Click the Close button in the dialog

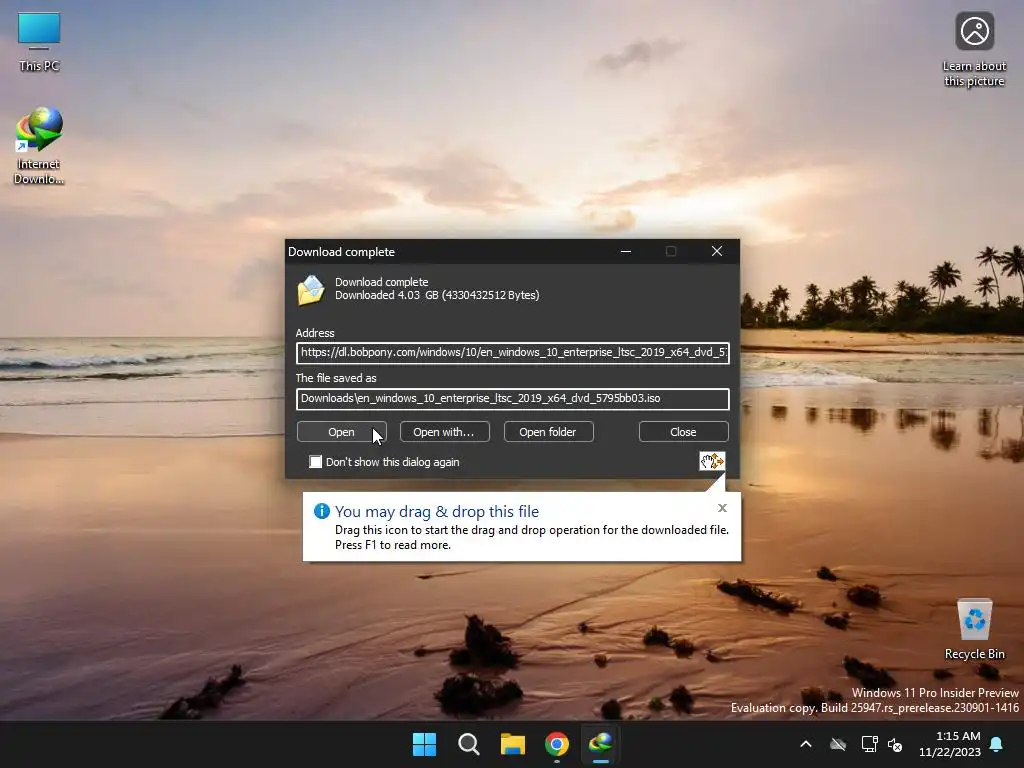pos(683,432)
